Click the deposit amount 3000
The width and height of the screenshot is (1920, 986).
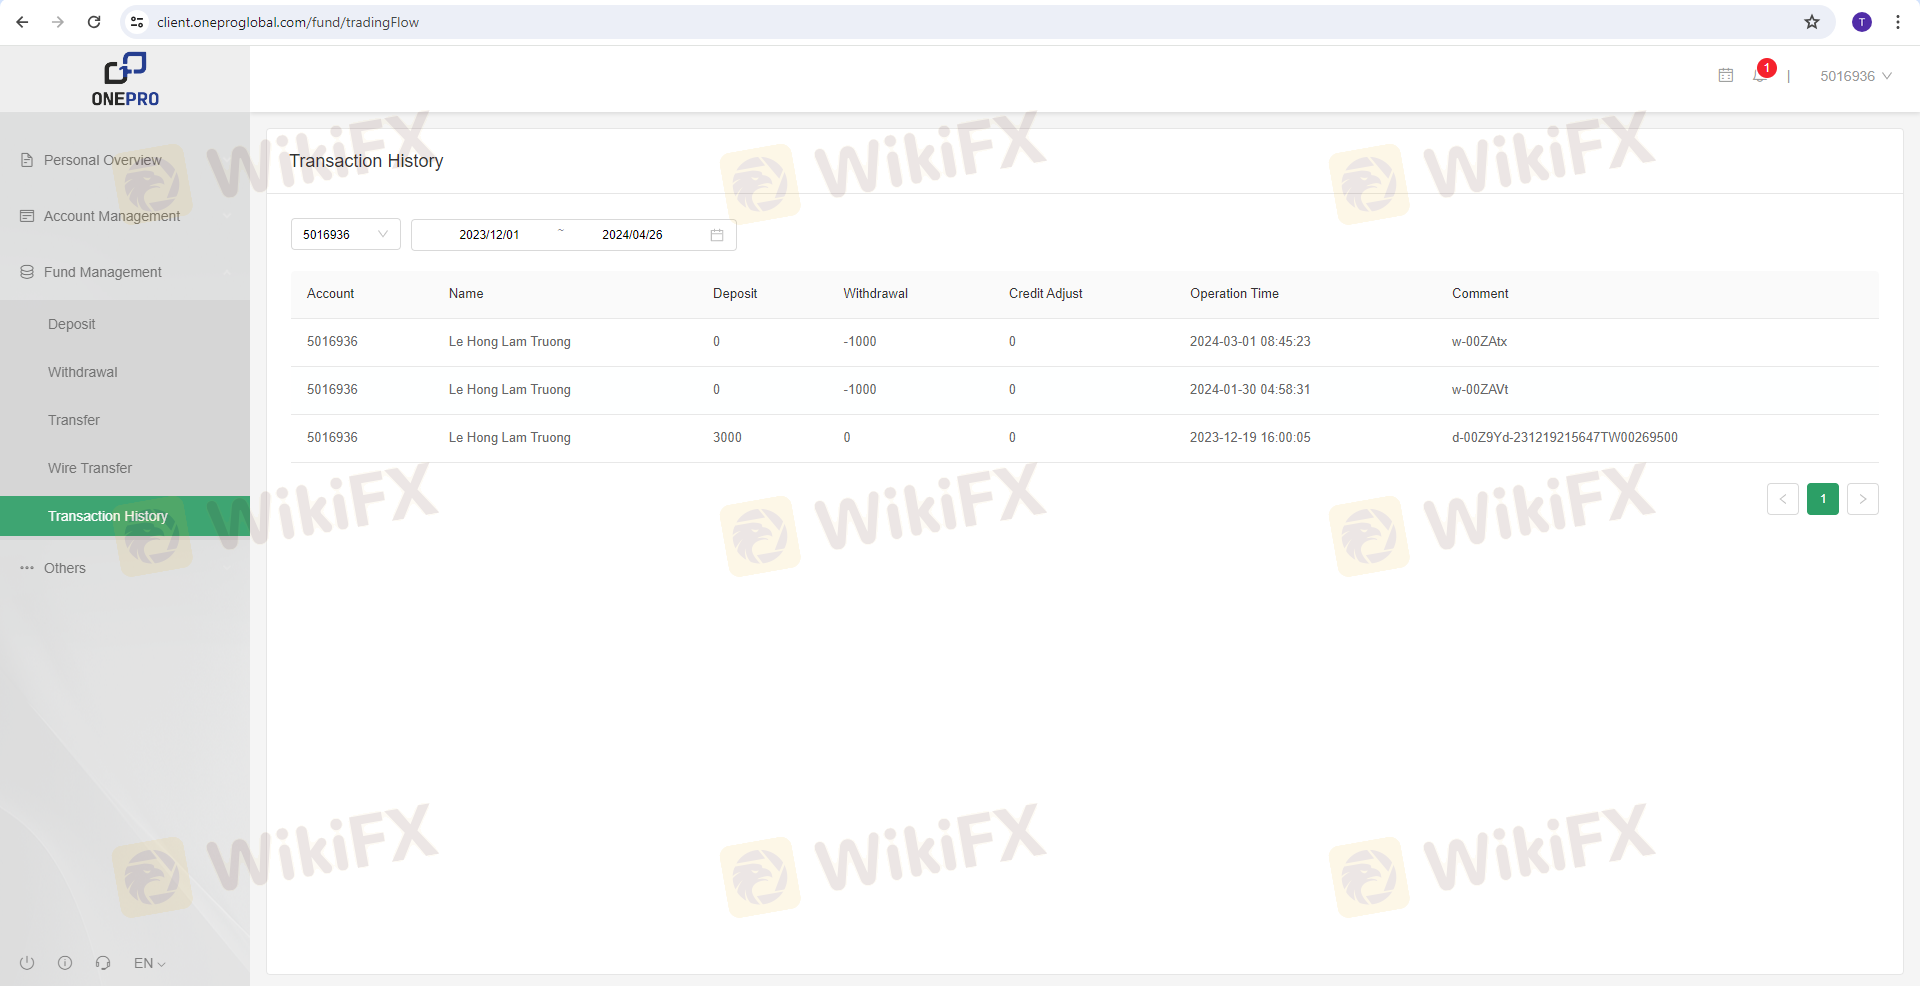pyautogui.click(x=727, y=438)
